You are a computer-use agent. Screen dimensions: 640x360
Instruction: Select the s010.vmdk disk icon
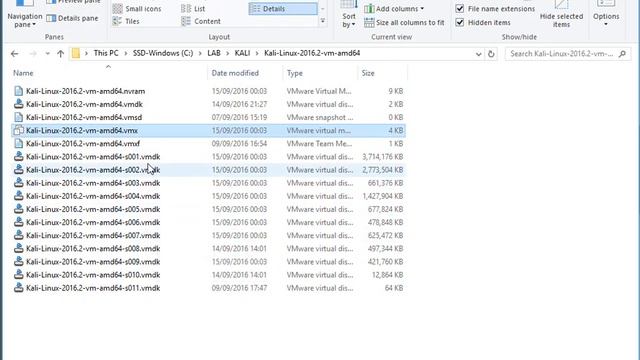click(18, 275)
